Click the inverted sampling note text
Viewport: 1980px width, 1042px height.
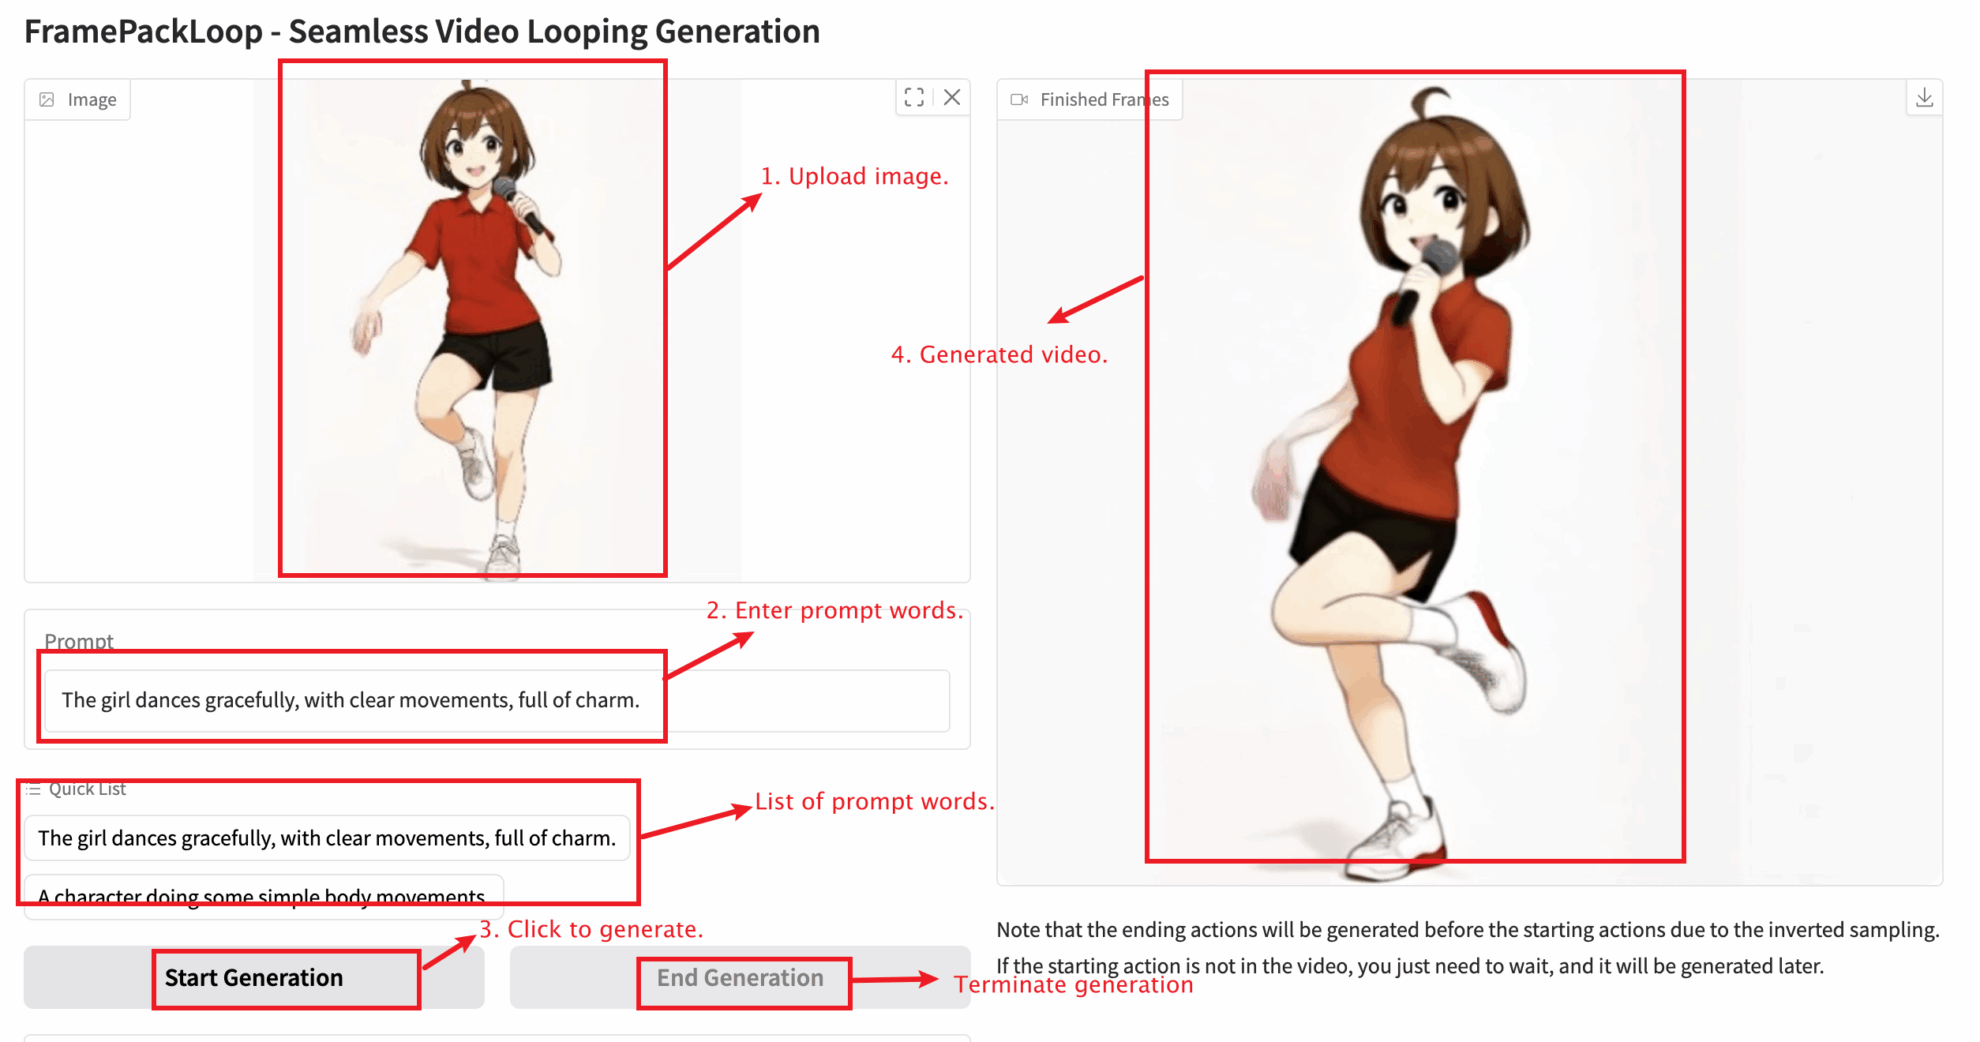tap(1466, 930)
